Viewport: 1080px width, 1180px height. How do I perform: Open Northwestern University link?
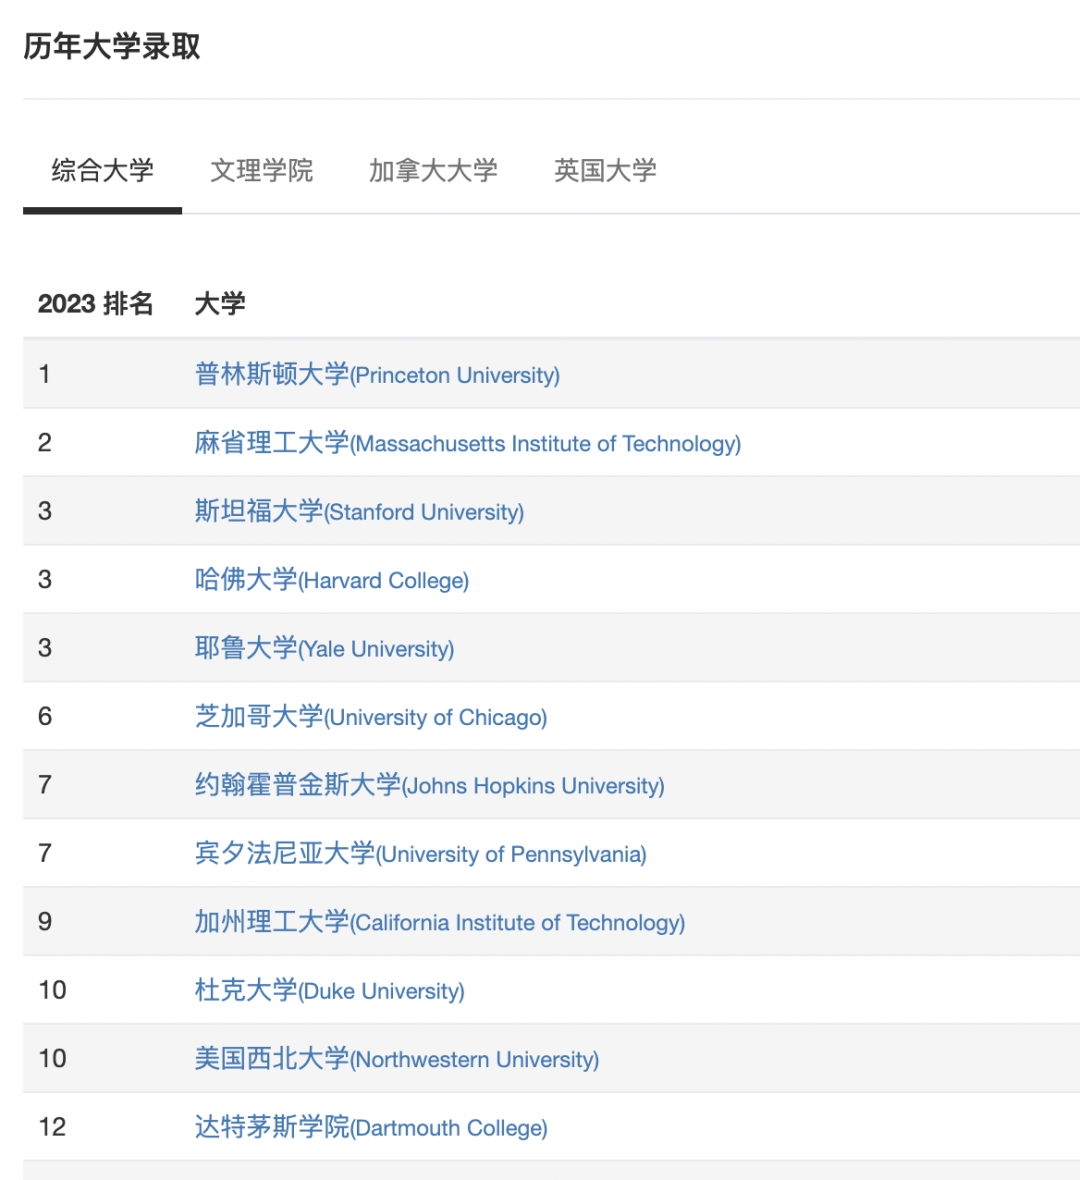coord(397,1059)
